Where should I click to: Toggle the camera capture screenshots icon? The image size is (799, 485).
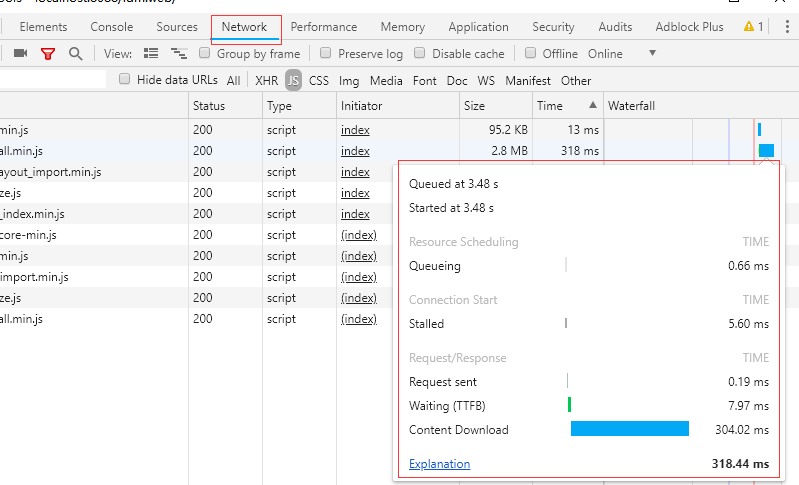tap(20, 53)
